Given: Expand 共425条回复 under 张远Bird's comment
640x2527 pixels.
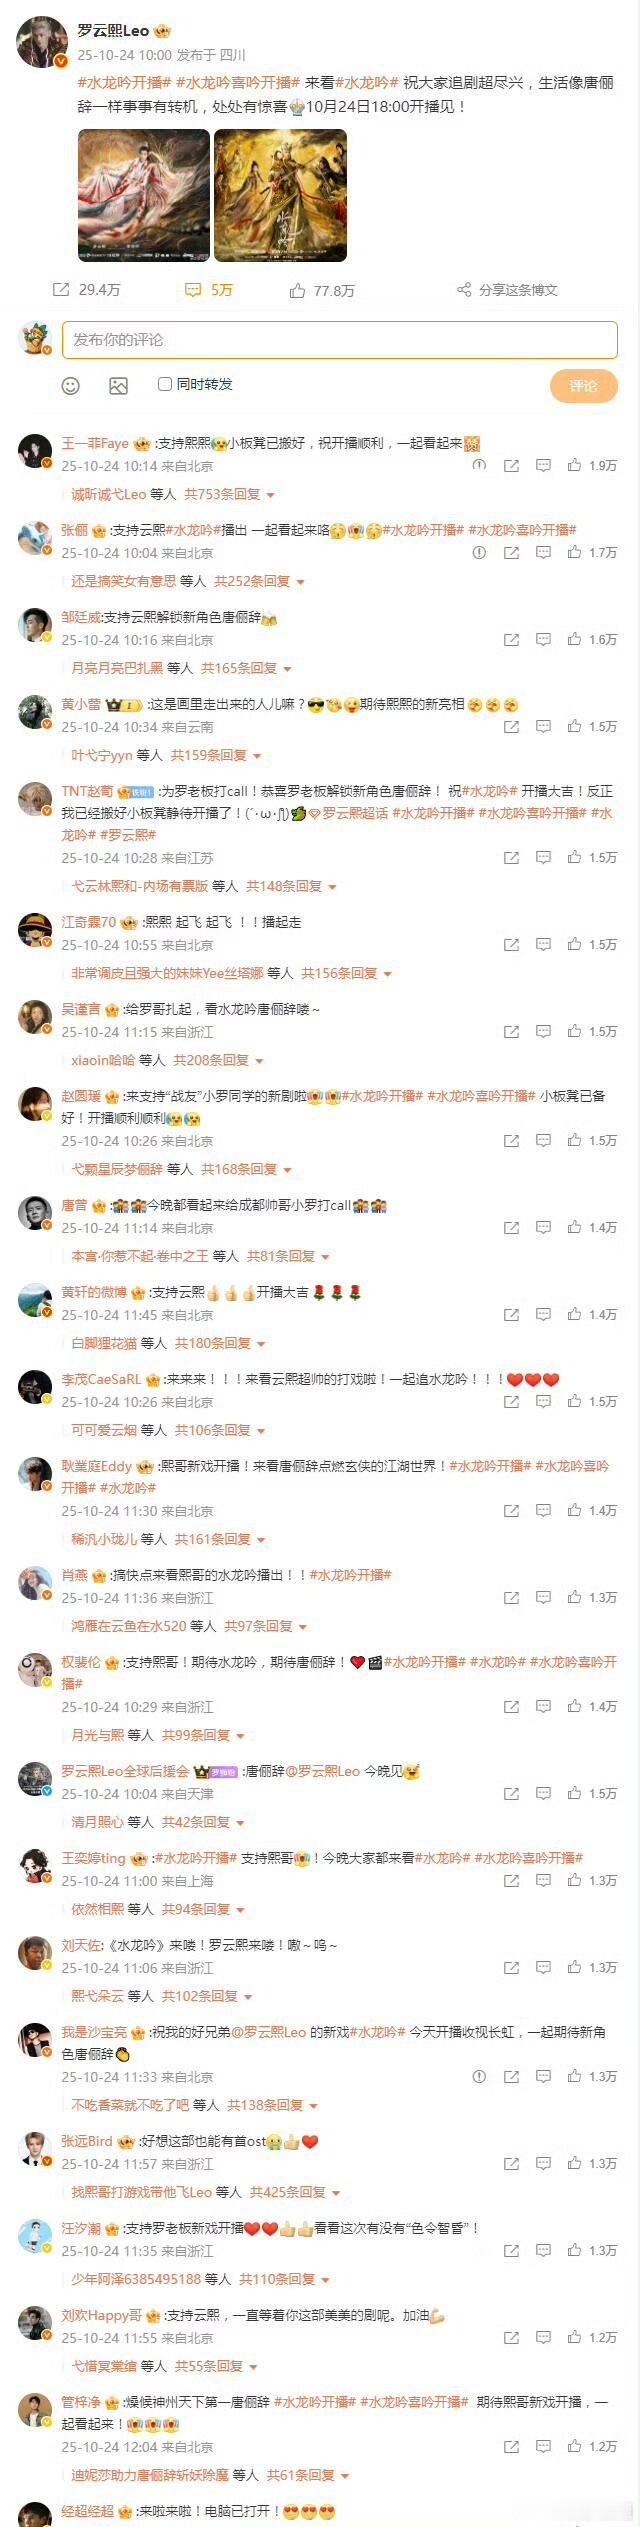Looking at the screenshot, I should coord(295,2192).
